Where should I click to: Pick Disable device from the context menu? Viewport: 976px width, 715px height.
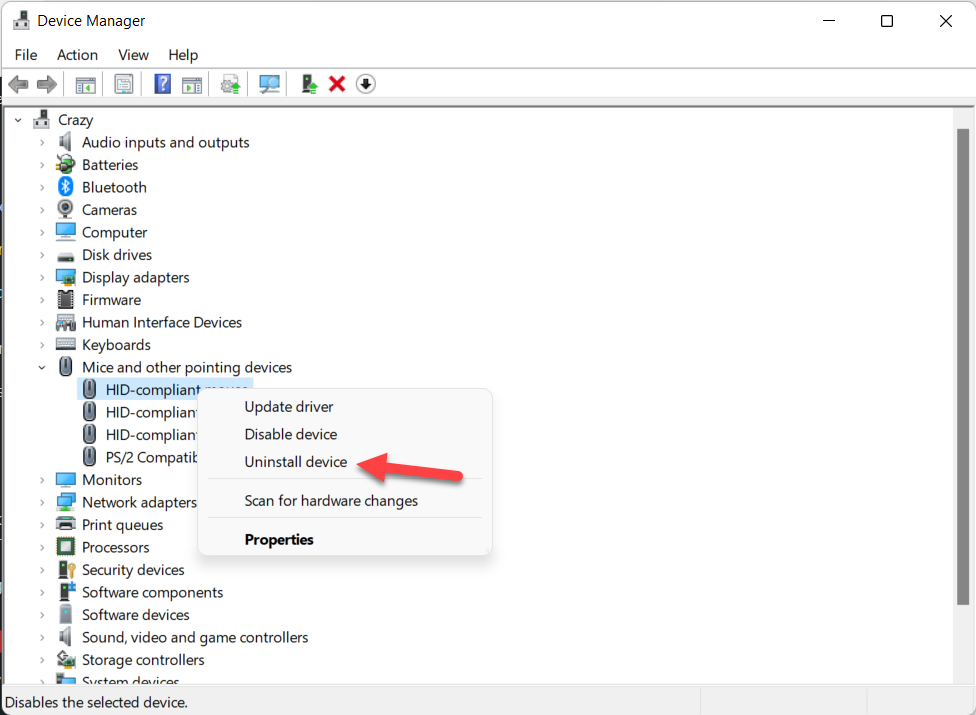pos(291,434)
